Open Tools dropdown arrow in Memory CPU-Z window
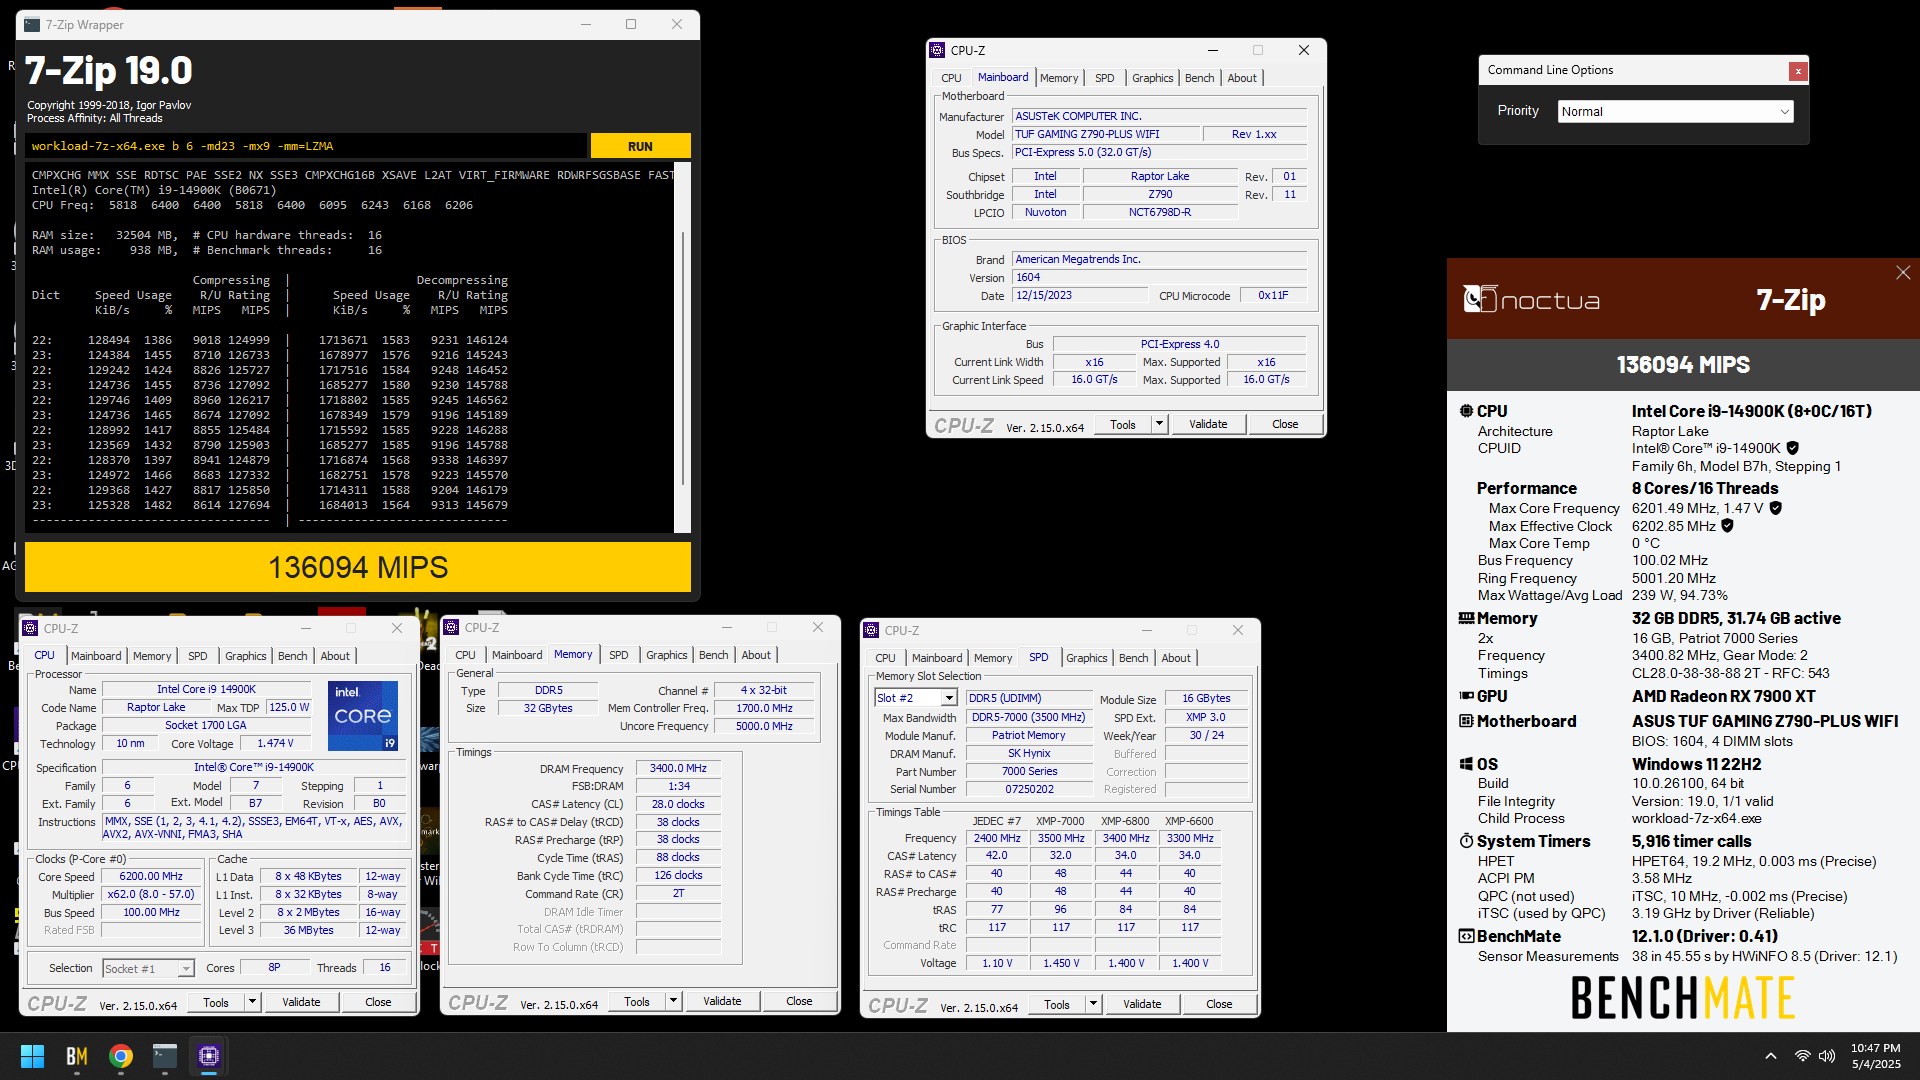This screenshot has height=1080, width=1920. click(673, 1001)
